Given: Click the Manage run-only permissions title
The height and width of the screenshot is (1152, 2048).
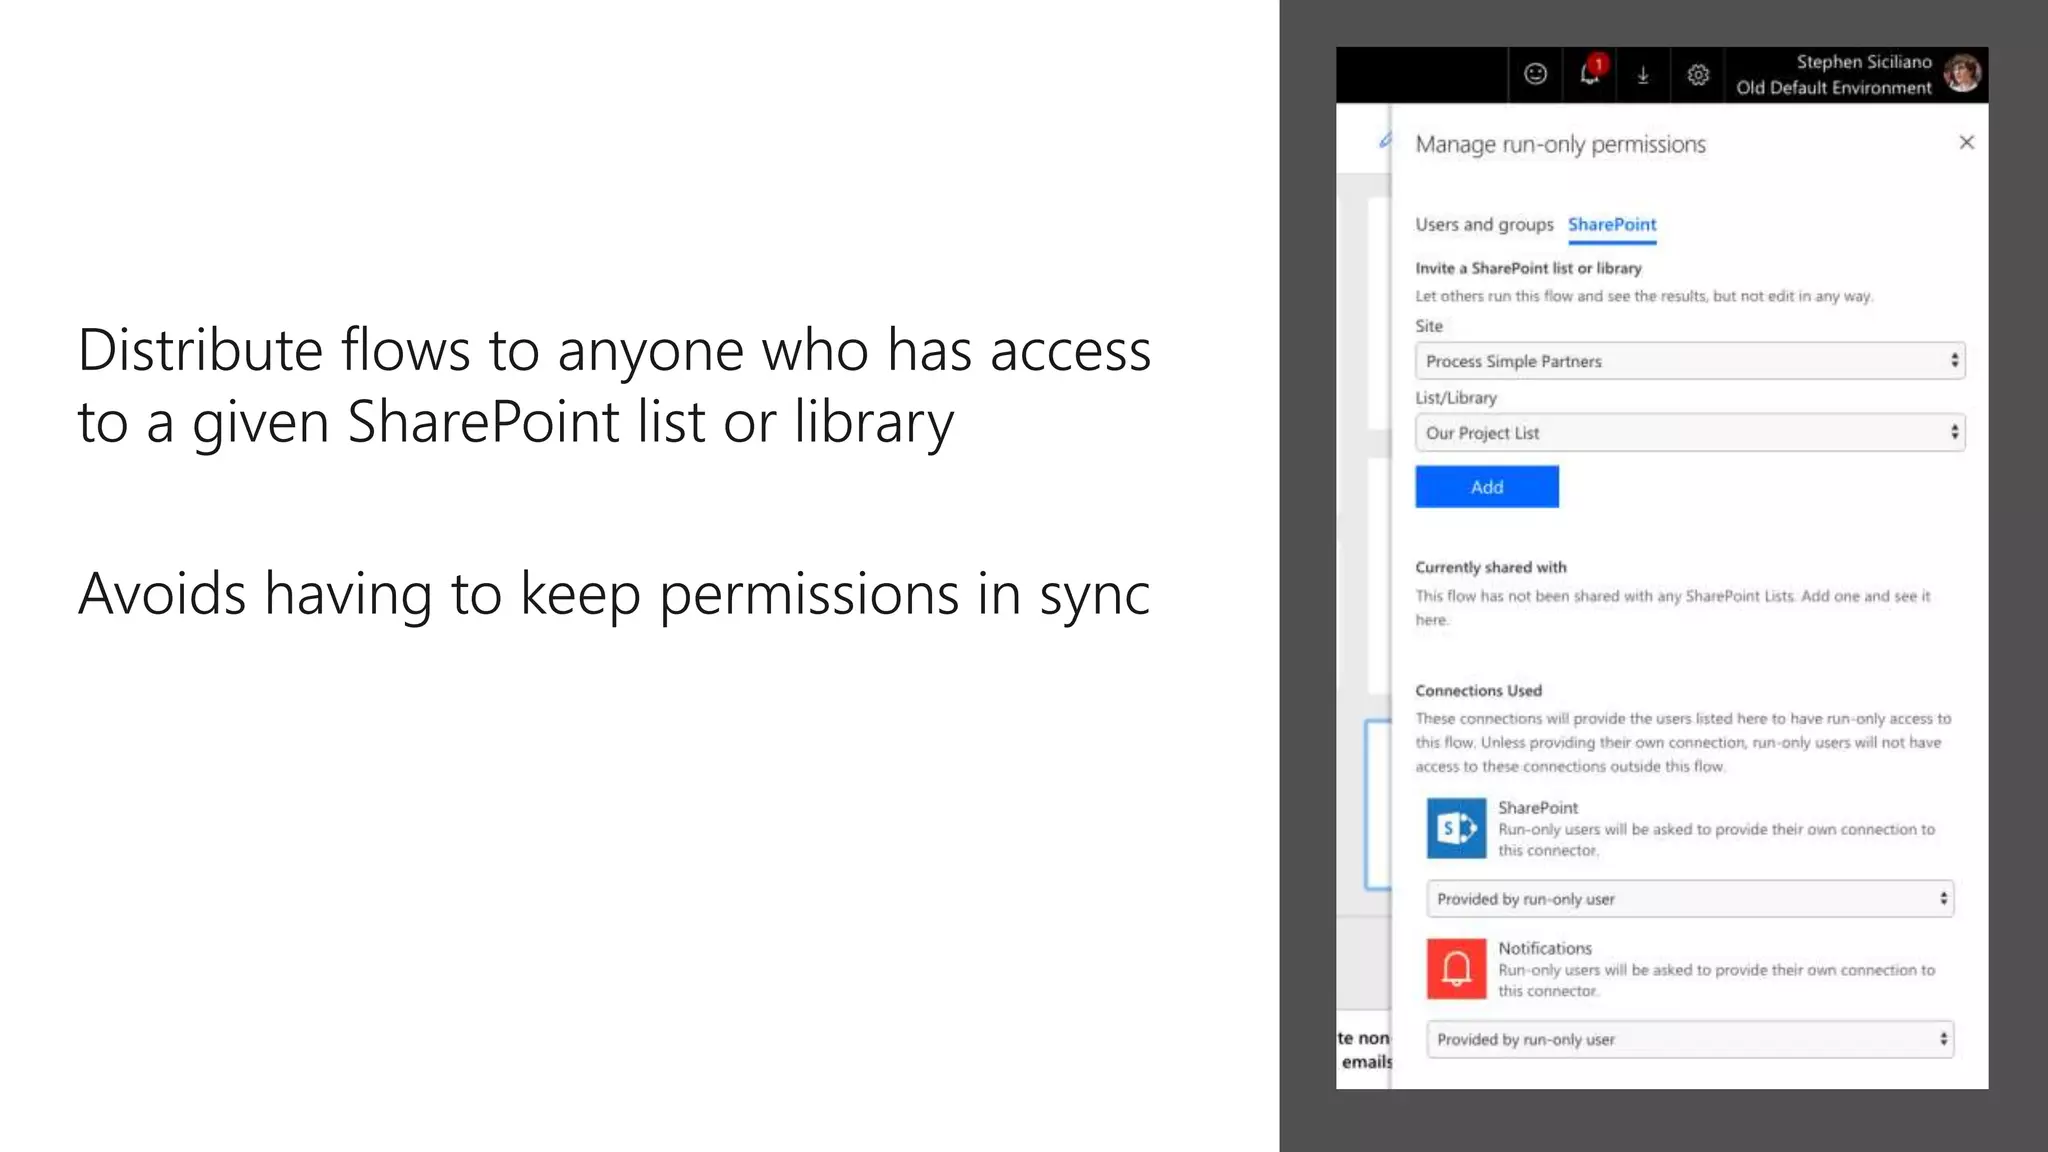Looking at the screenshot, I should (x=1560, y=145).
